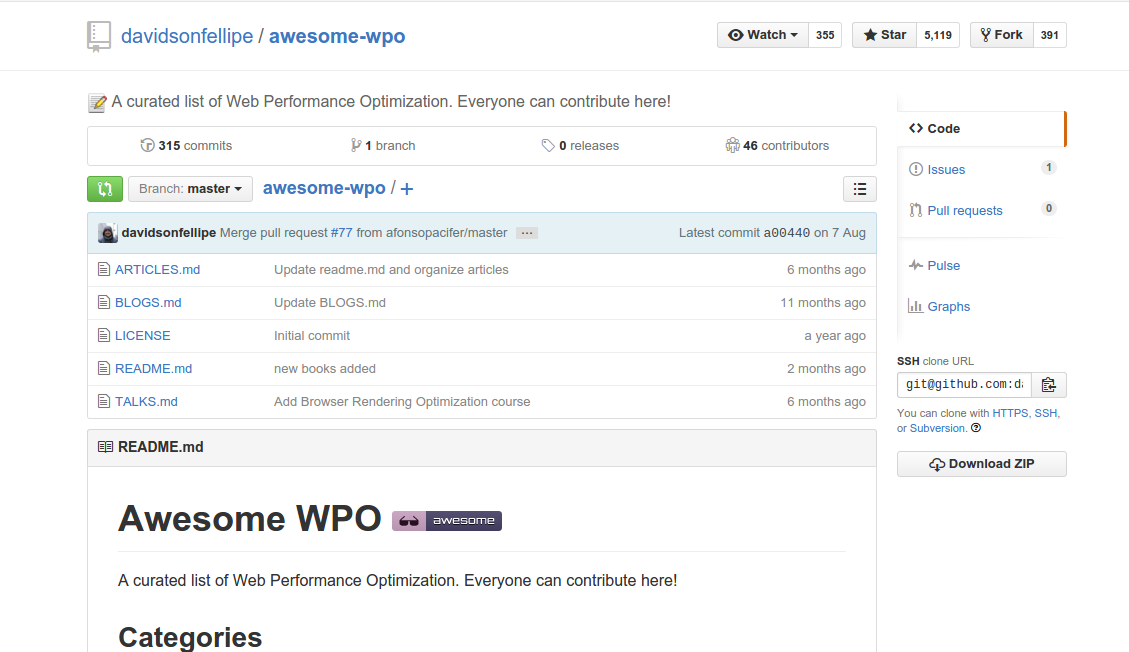Image resolution: width=1129 pixels, height=652 pixels.
Task: Click file icon next to LICENSE
Action: tap(104, 335)
